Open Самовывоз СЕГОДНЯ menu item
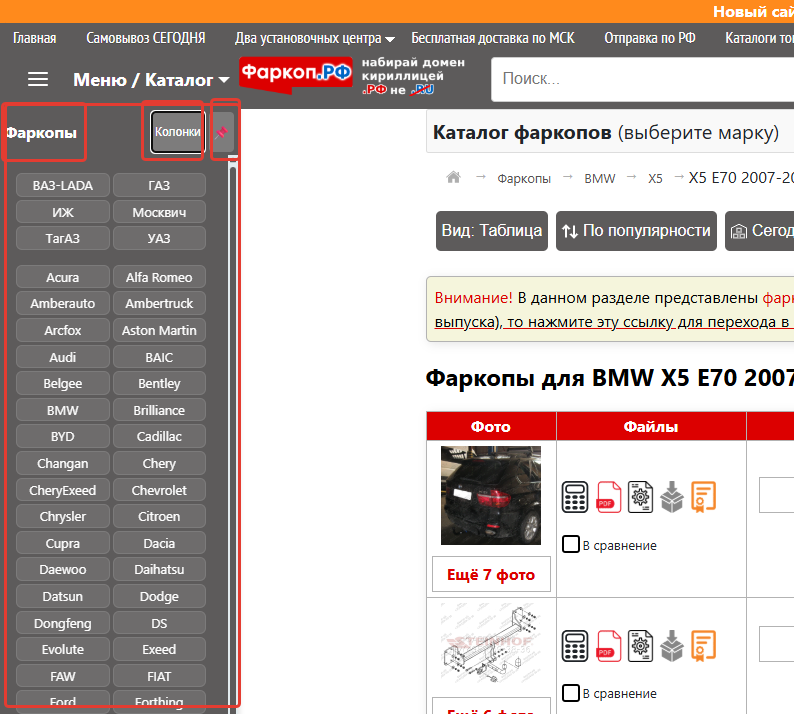This screenshot has width=794, height=714. click(146, 38)
